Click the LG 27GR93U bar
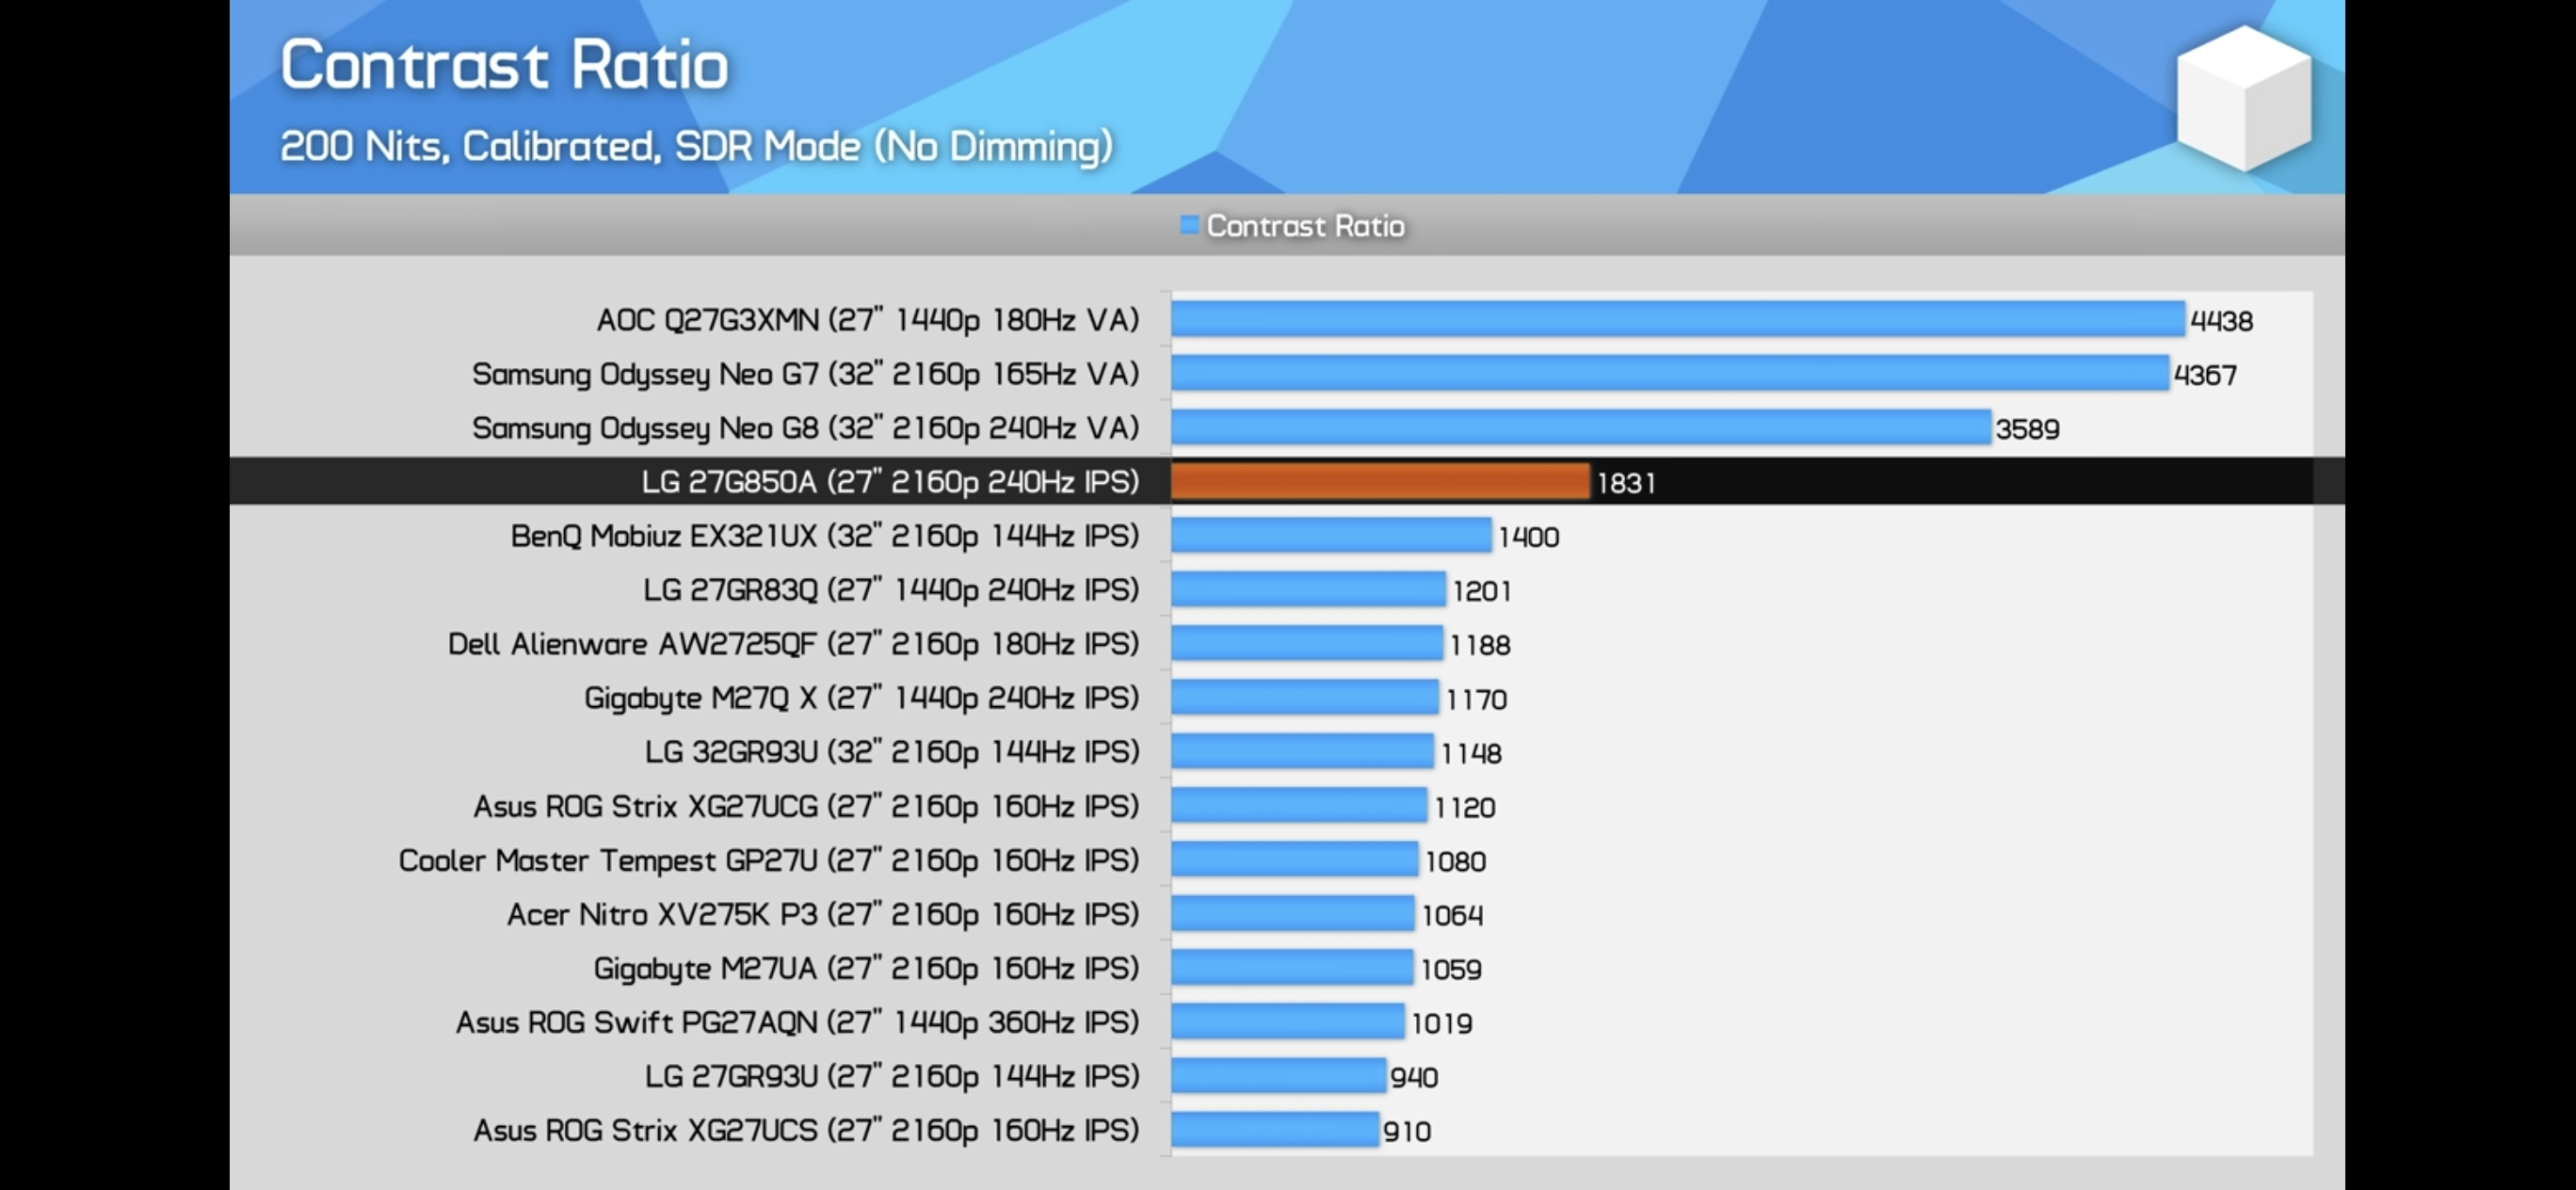Image resolution: width=2576 pixels, height=1190 pixels. coord(1279,1075)
